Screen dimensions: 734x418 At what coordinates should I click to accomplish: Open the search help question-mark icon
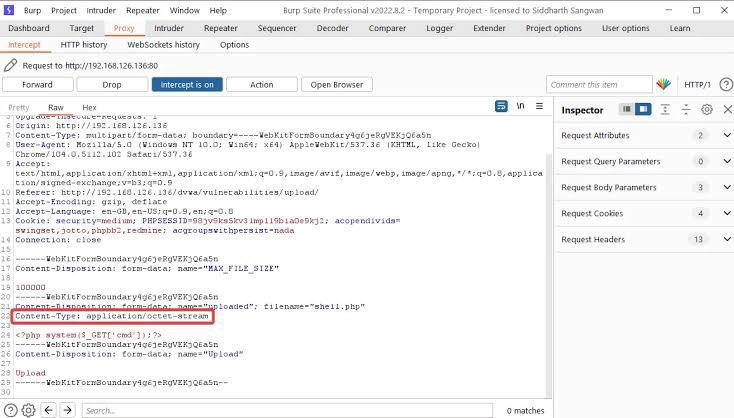coord(10,411)
